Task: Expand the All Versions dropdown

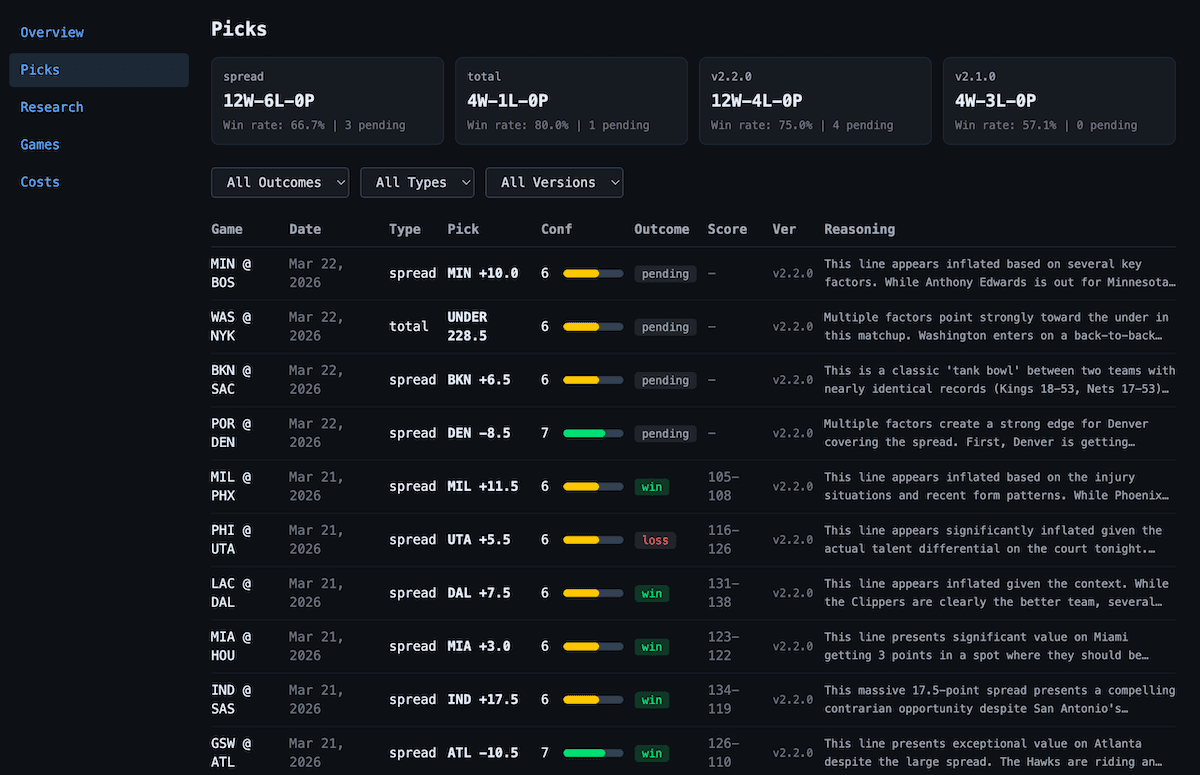Action: tap(554, 182)
